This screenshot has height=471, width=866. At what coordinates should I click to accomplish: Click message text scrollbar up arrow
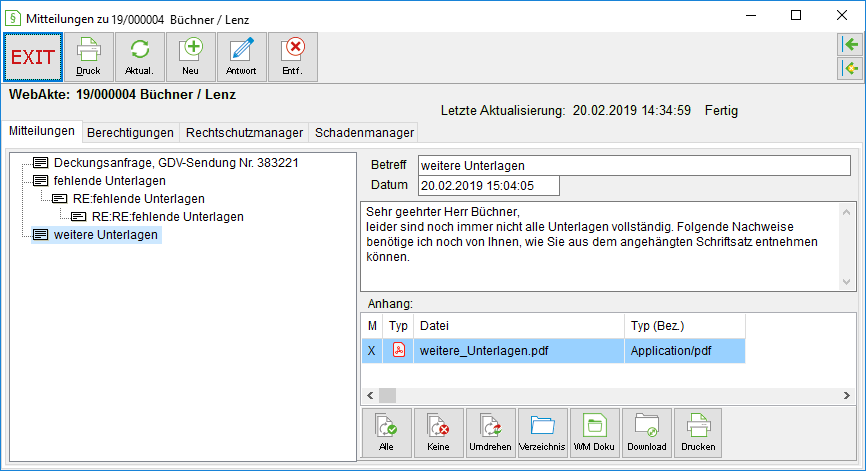(846, 212)
